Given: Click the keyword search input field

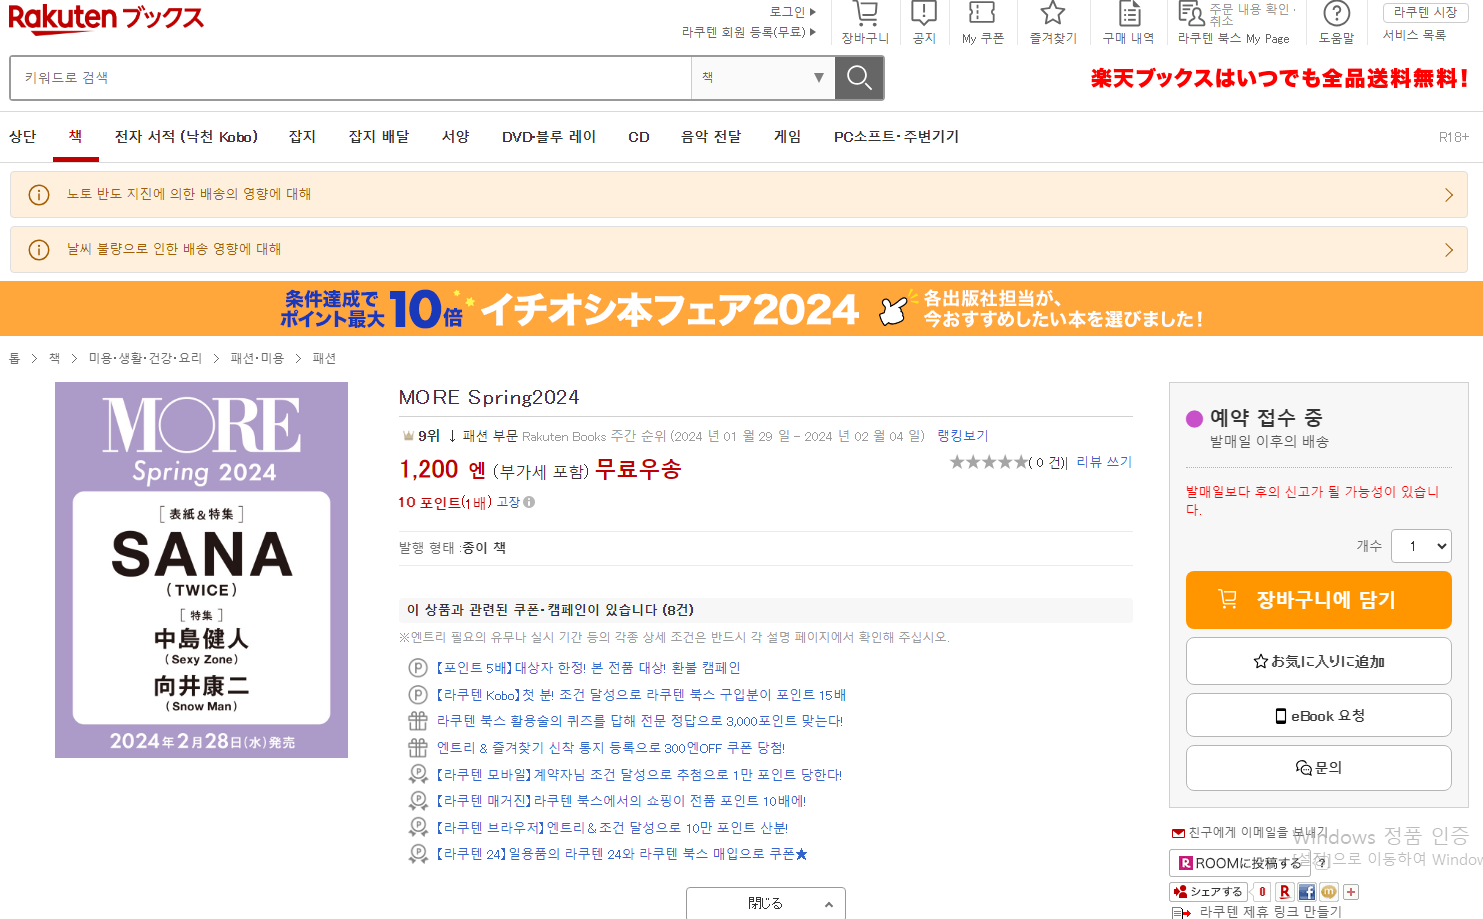Looking at the screenshot, I should [350, 78].
